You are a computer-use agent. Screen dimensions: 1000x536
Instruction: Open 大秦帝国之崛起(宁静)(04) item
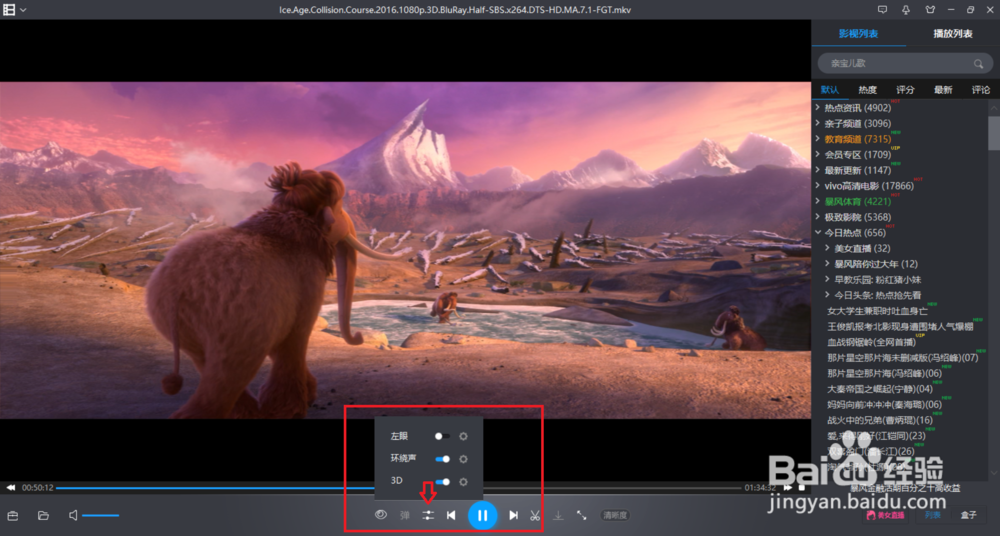point(880,389)
